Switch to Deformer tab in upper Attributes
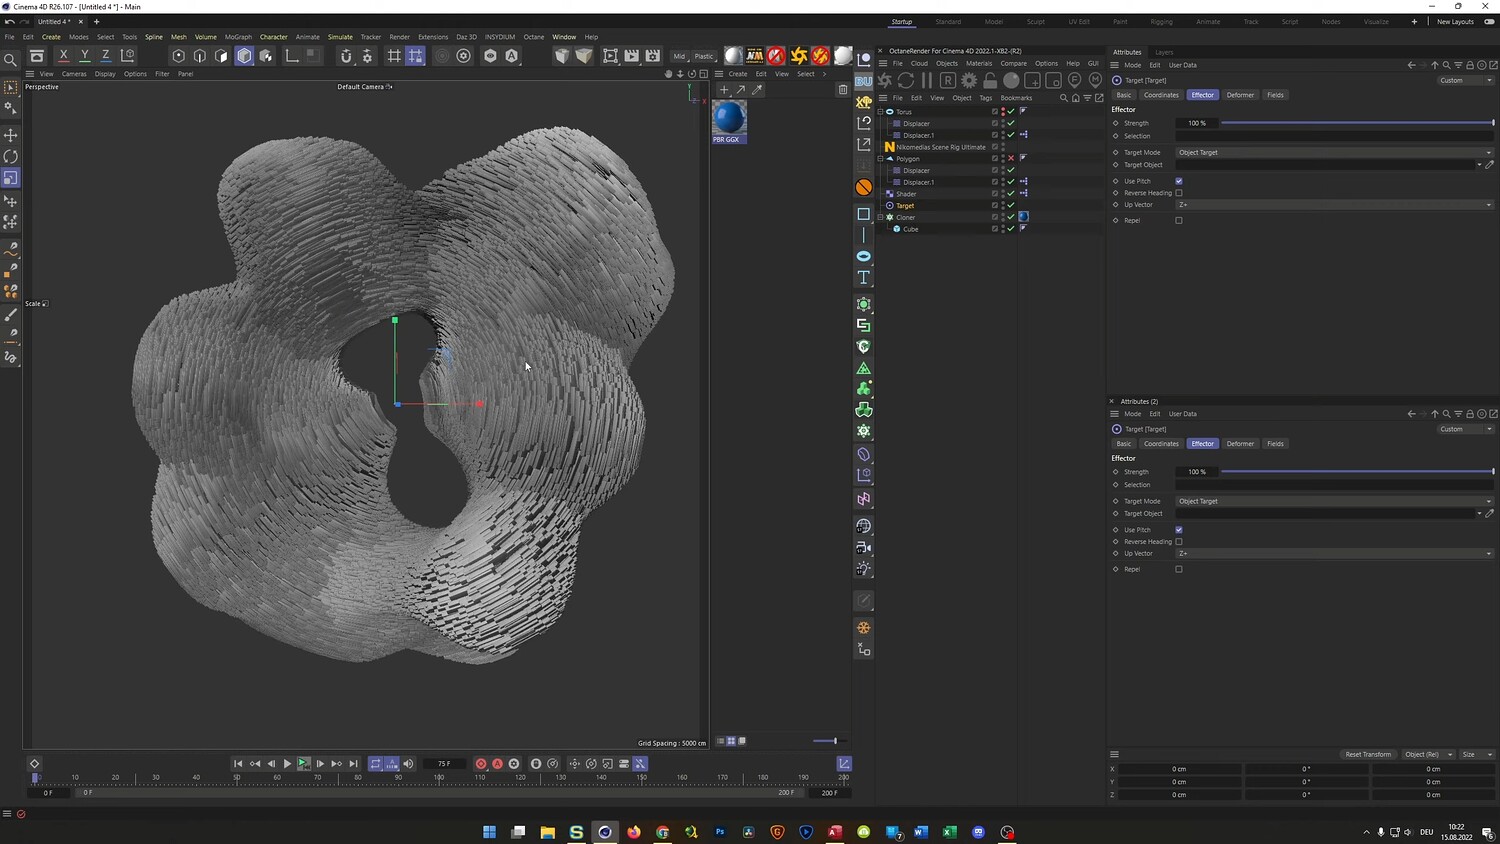Viewport: 1500px width, 844px height. tap(1240, 95)
